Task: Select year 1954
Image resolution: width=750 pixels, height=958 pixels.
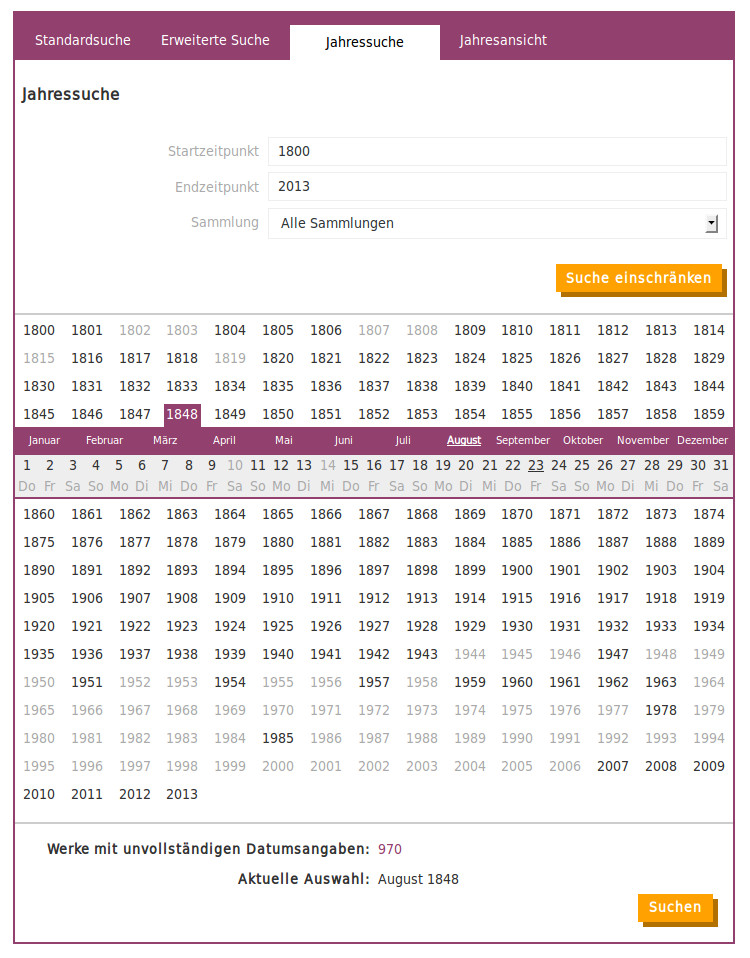Action: (x=230, y=682)
